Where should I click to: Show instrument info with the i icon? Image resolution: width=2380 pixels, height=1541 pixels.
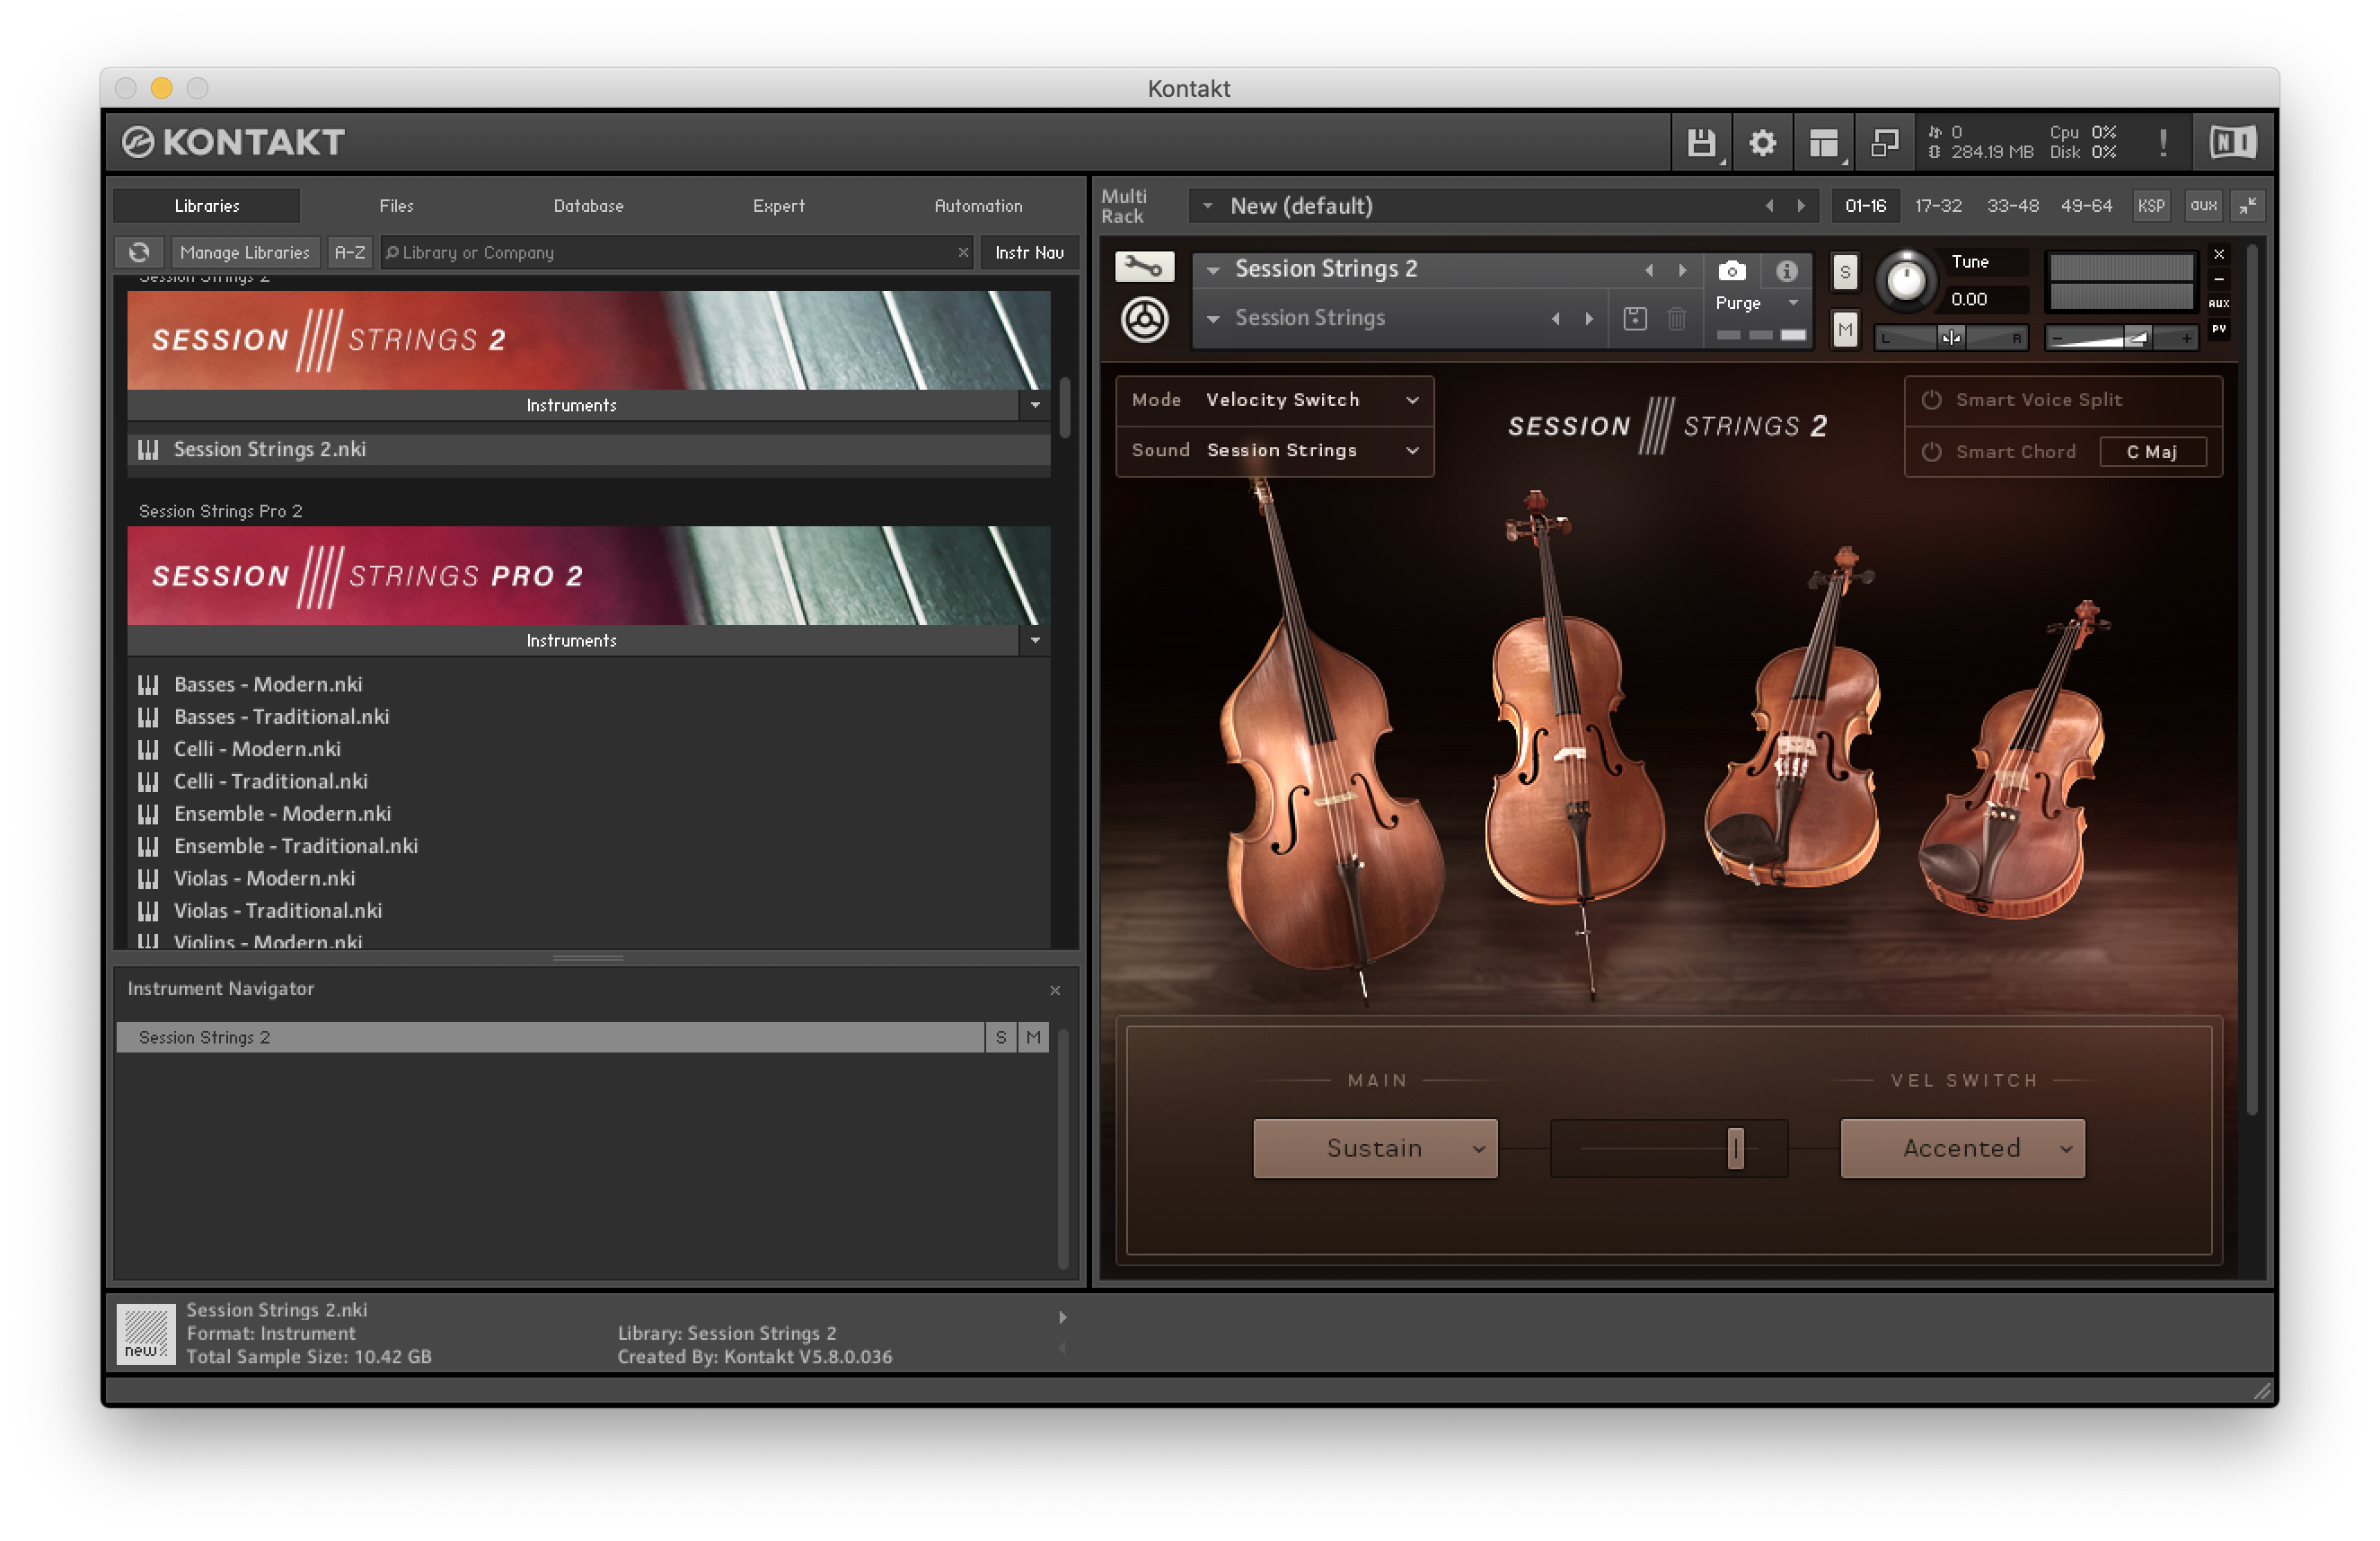(x=1786, y=270)
